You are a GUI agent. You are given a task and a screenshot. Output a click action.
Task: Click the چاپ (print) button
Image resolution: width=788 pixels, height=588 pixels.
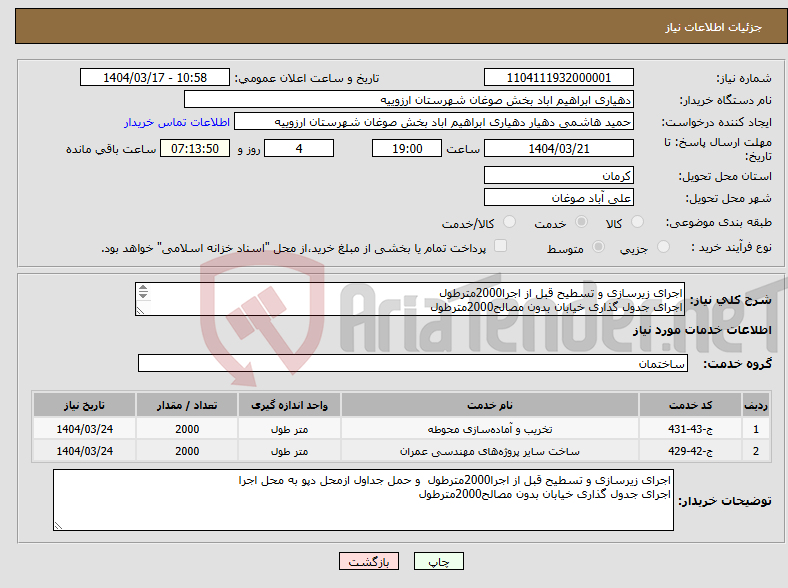(438, 561)
